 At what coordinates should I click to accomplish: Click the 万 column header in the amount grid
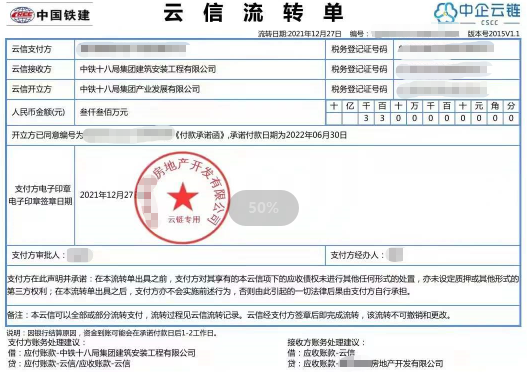click(x=414, y=106)
